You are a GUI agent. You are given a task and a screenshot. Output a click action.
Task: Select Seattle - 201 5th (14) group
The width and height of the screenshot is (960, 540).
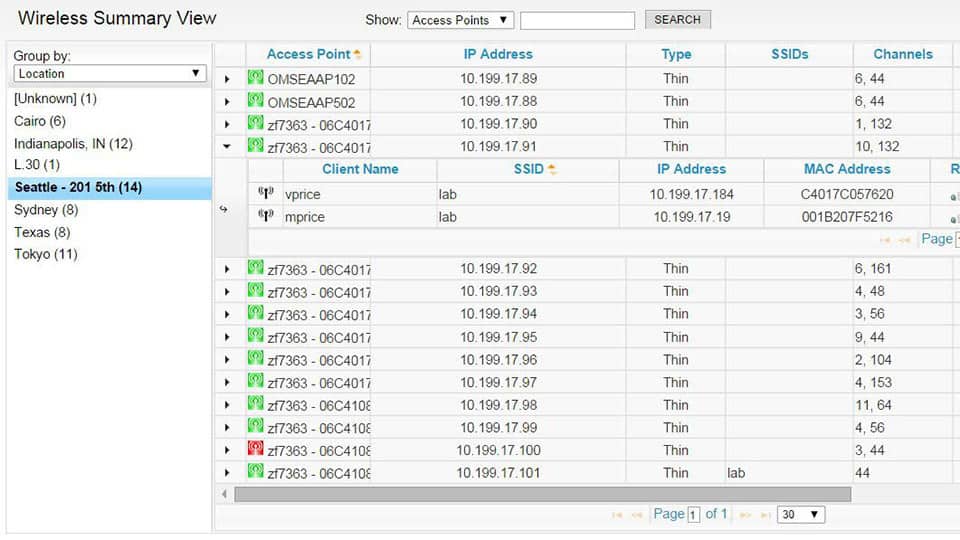(x=110, y=187)
